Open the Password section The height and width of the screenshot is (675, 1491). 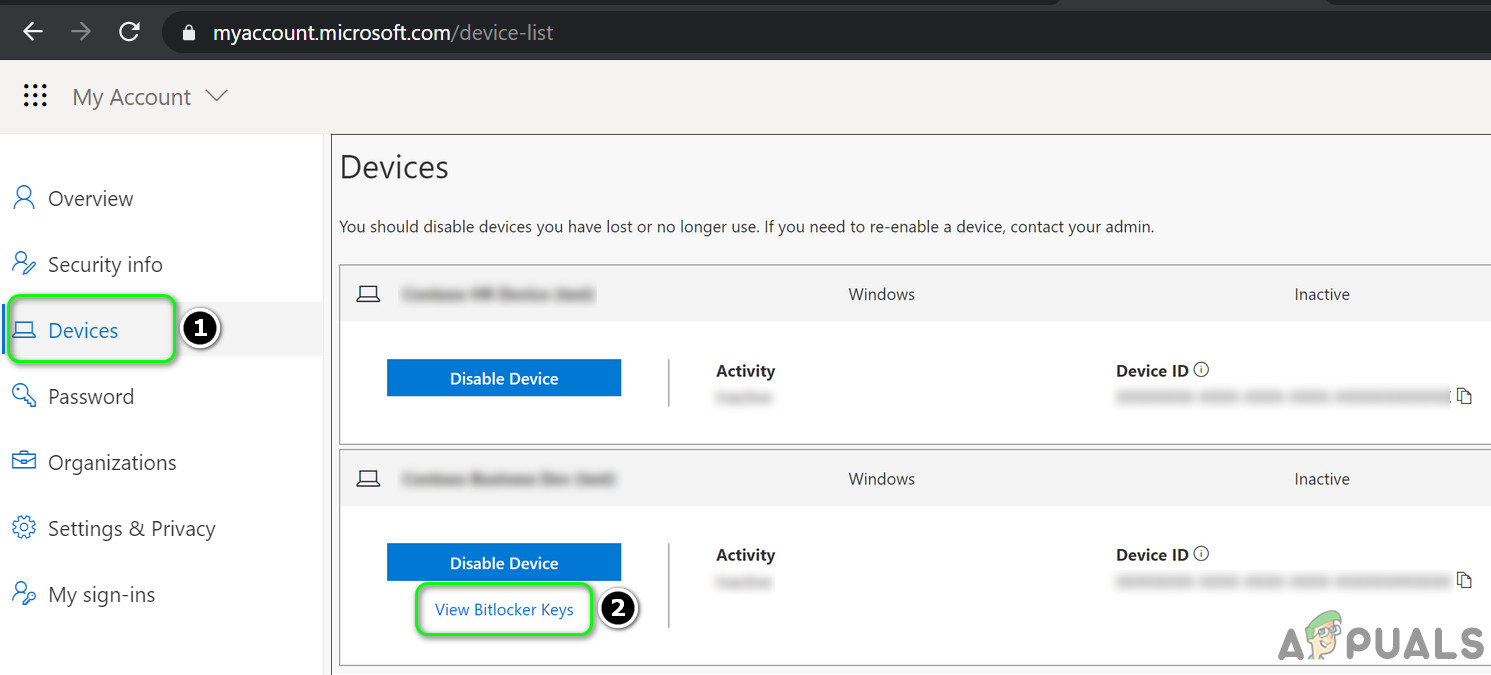pos(90,396)
